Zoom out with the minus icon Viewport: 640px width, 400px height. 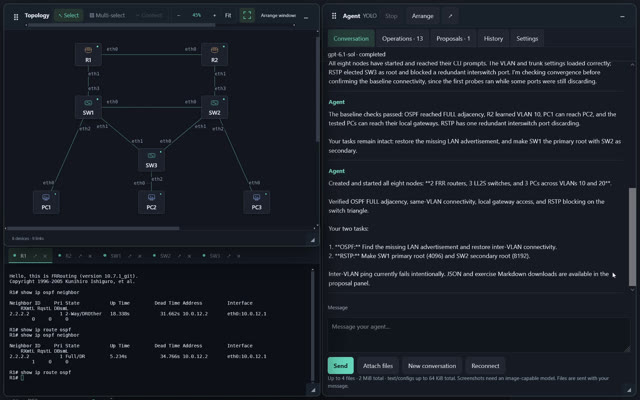(178, 16)
